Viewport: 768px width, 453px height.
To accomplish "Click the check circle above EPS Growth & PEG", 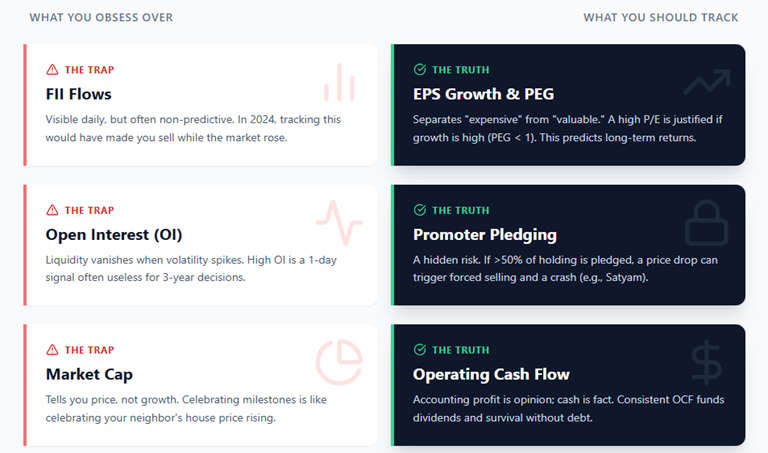I will coord(420,70).
